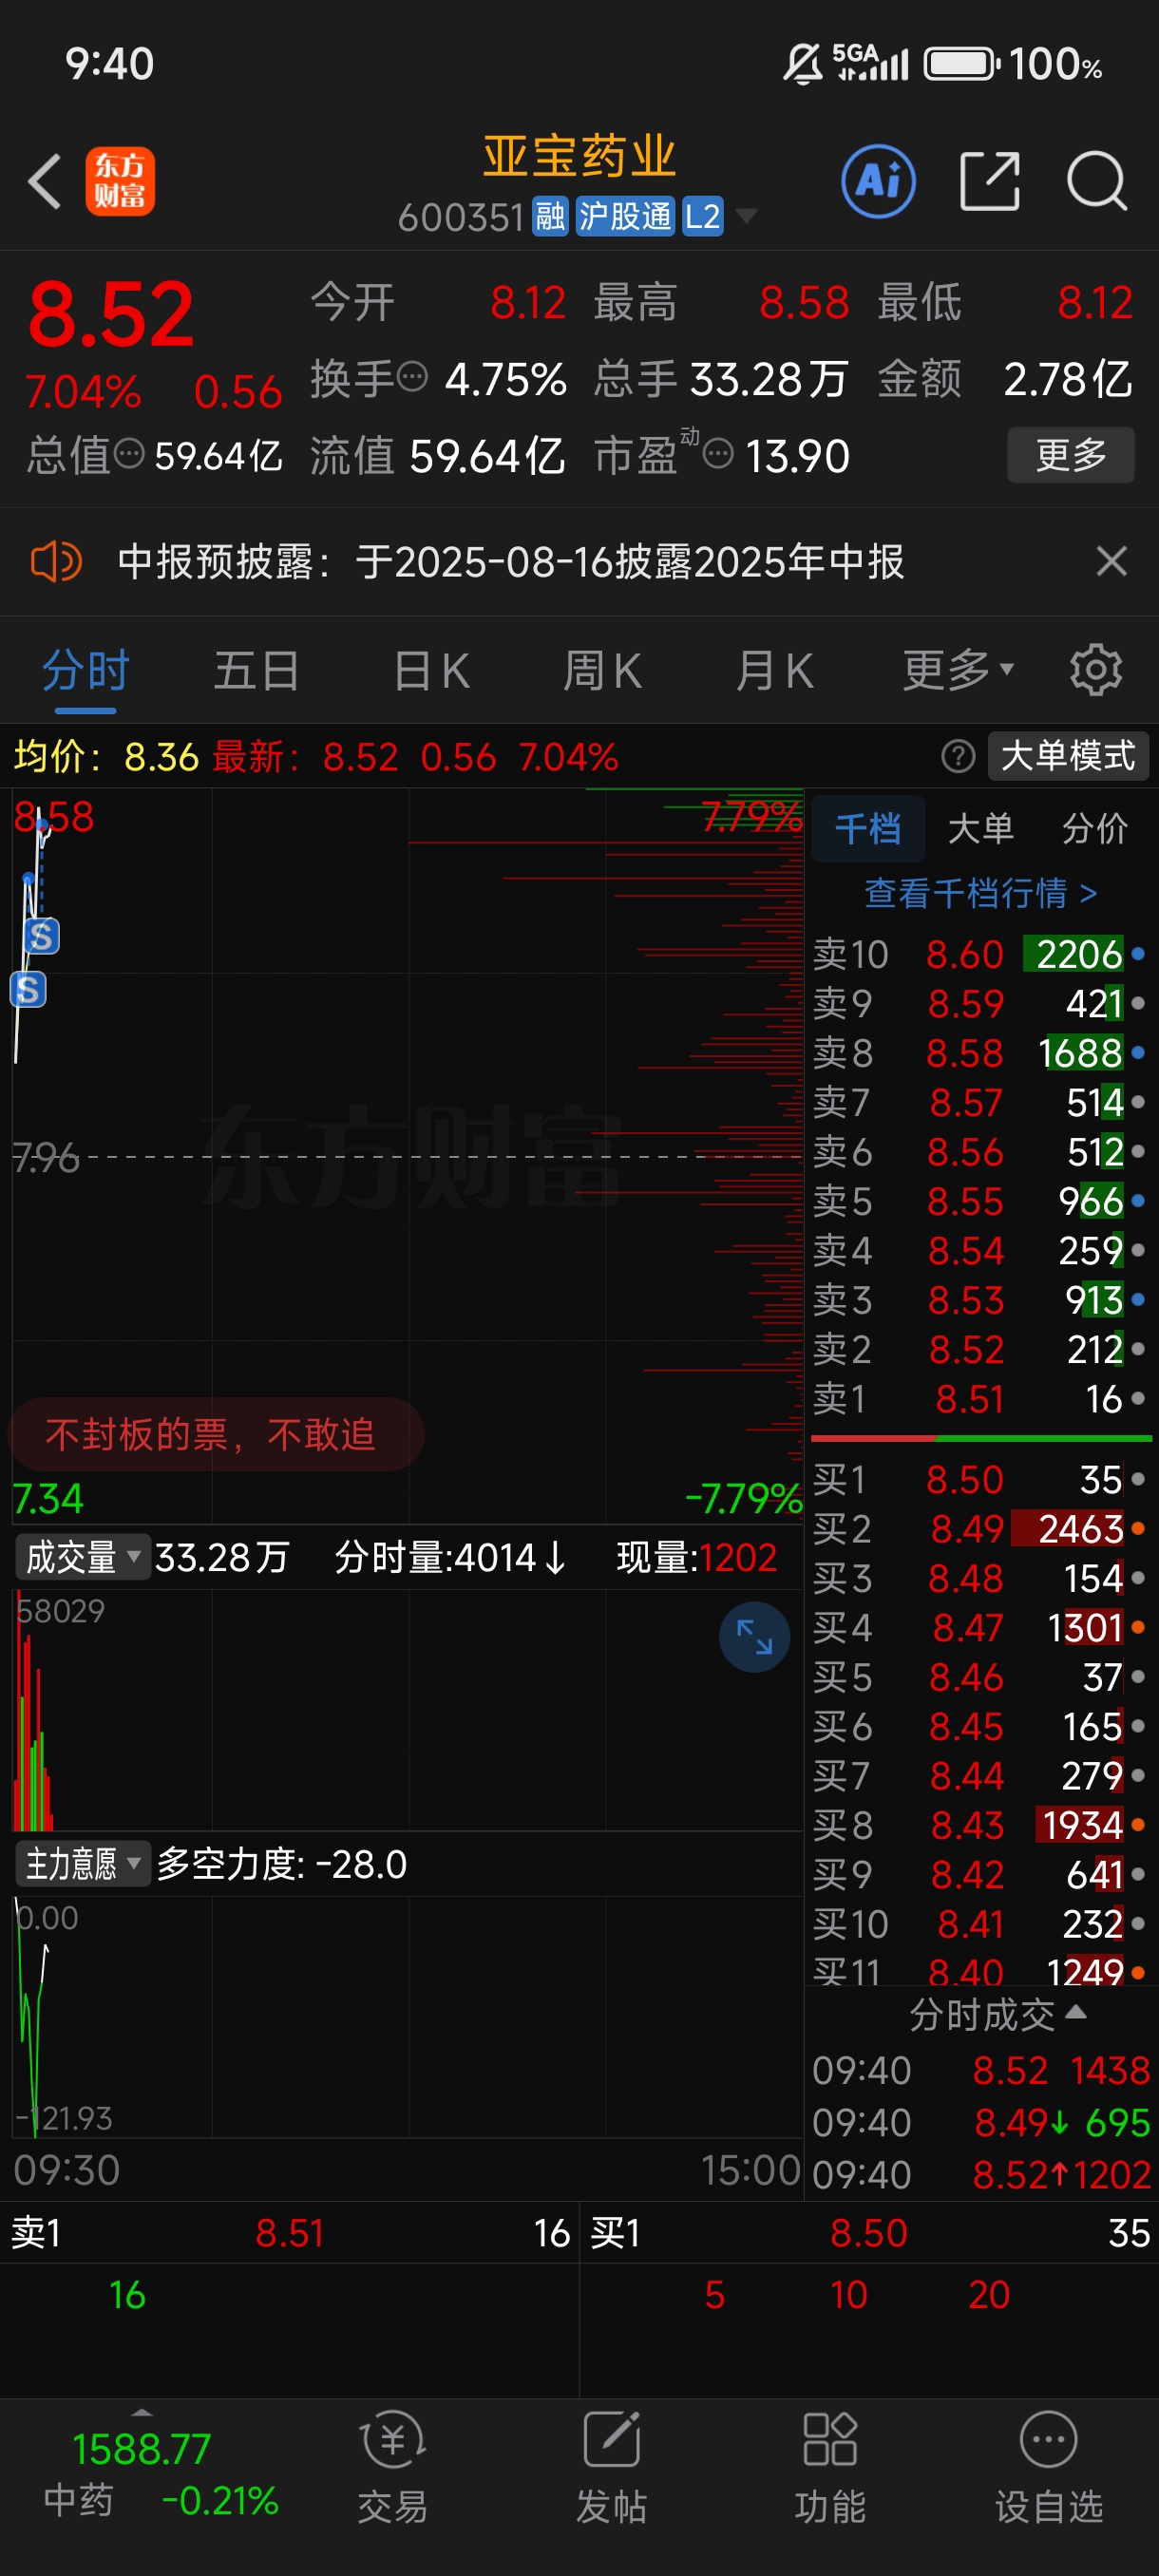Viewport: 1159px width, 2576px height.
Task: Tap the 总值 info icon
Action: point(129,454)
